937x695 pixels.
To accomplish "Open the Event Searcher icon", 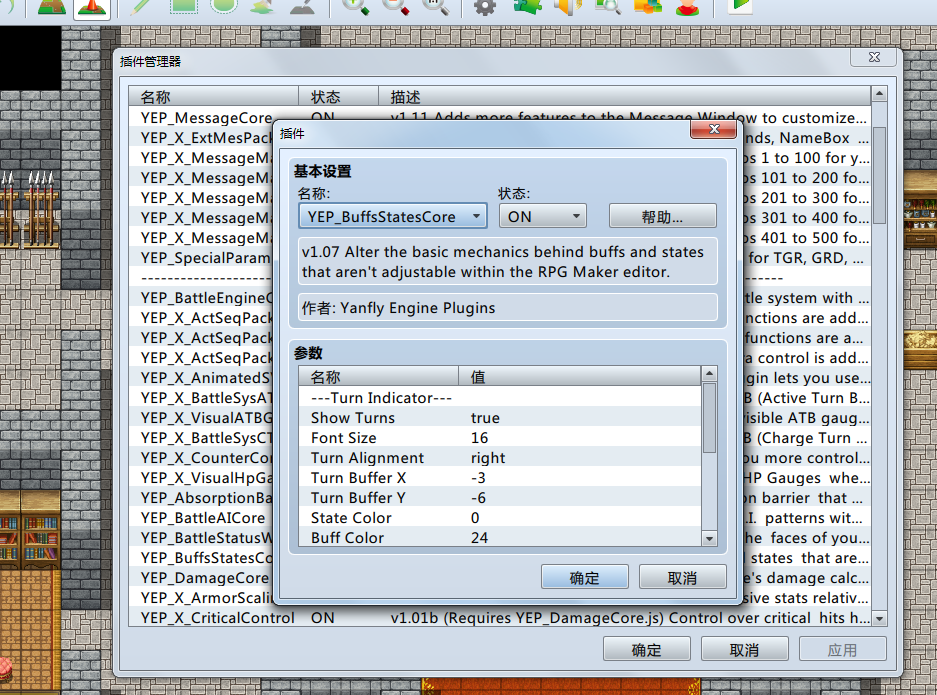I will [x=608, y=7].
